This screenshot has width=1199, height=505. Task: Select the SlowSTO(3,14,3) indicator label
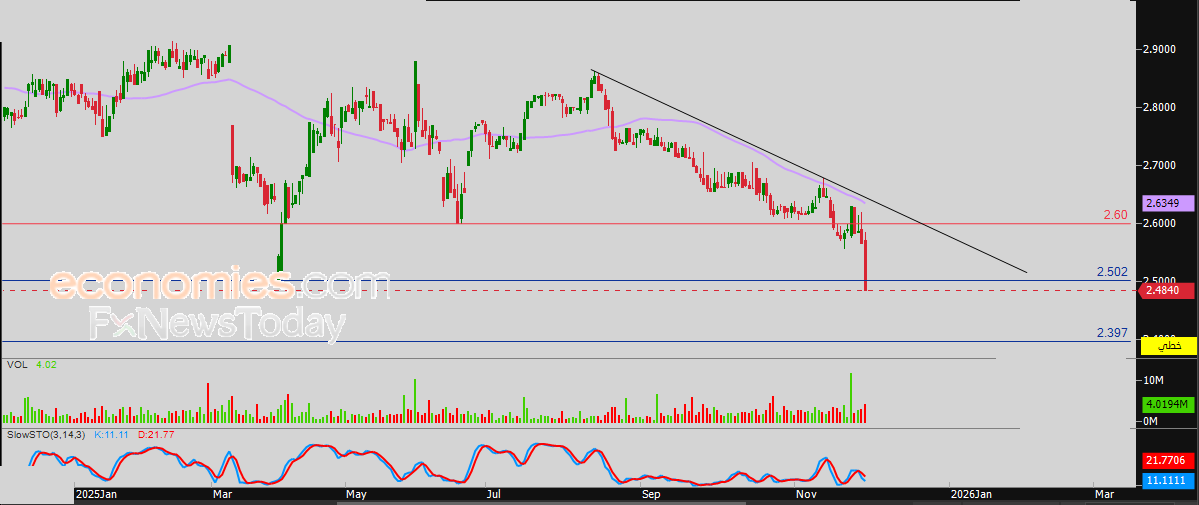(44, 435)
